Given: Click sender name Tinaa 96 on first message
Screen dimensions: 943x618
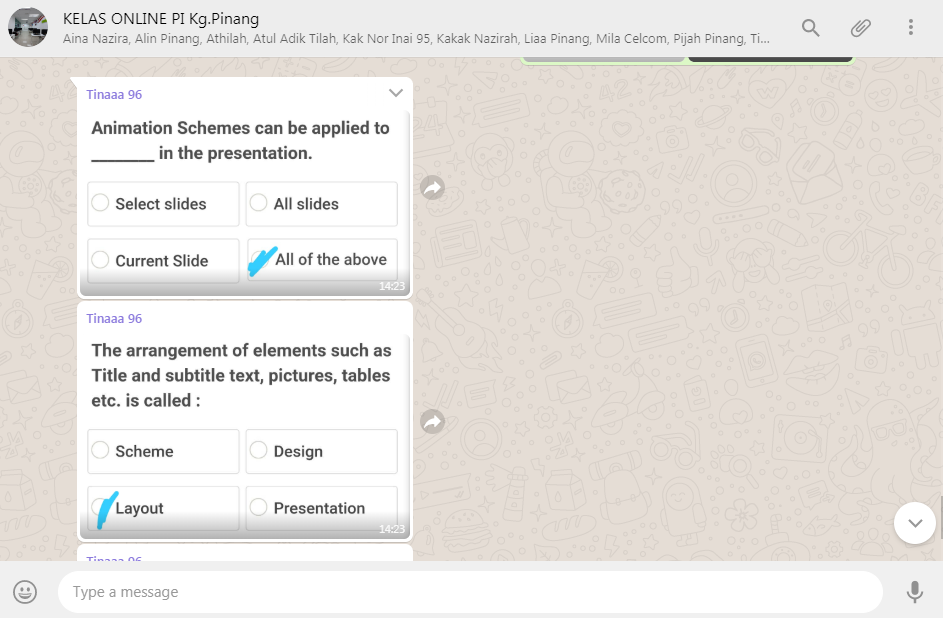Looking at the screenshot, I should pyautogui.click(x=114, y=95).
